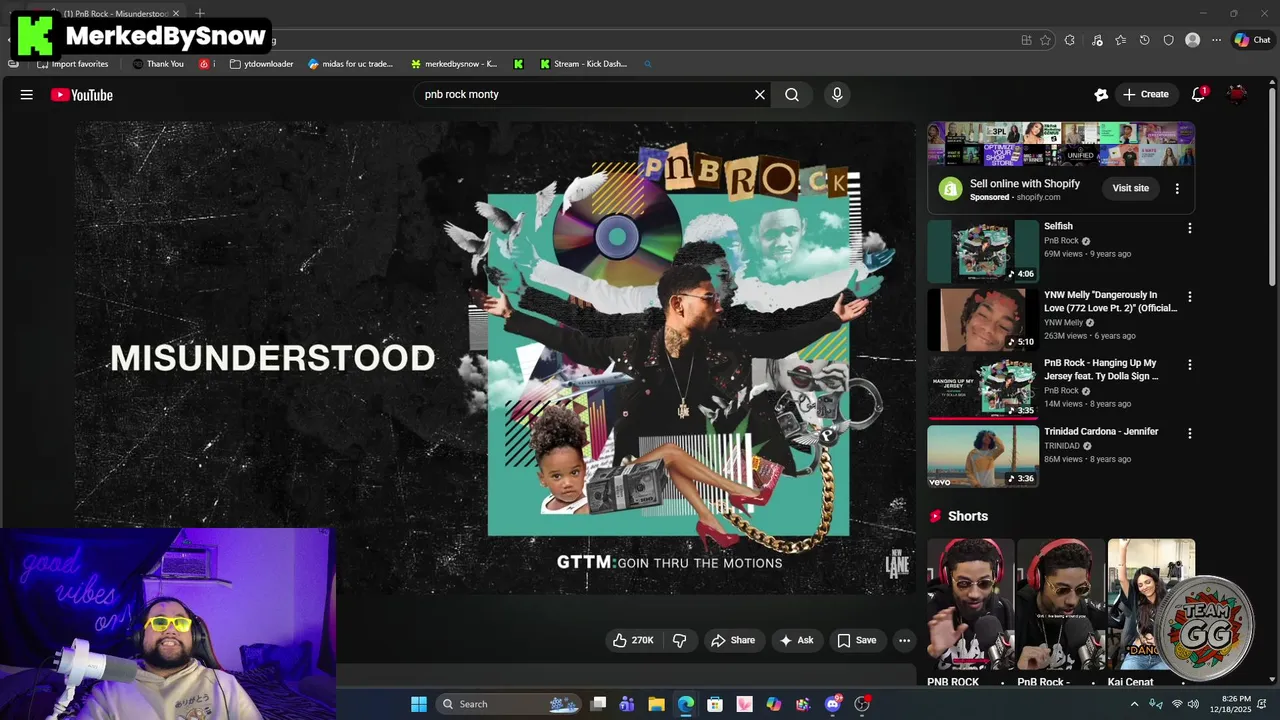Dislike the Misunderstood video
This screenshot has height=720, width=1280.
tap(680, 640)
